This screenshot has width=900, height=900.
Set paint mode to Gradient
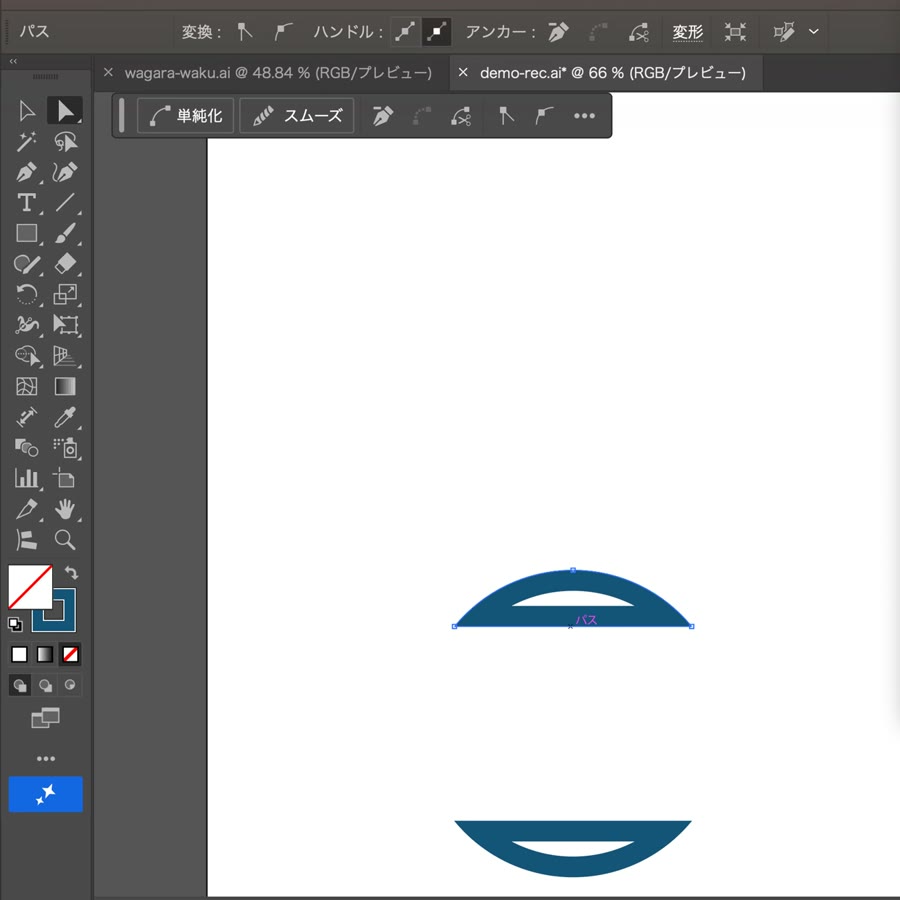45,654
